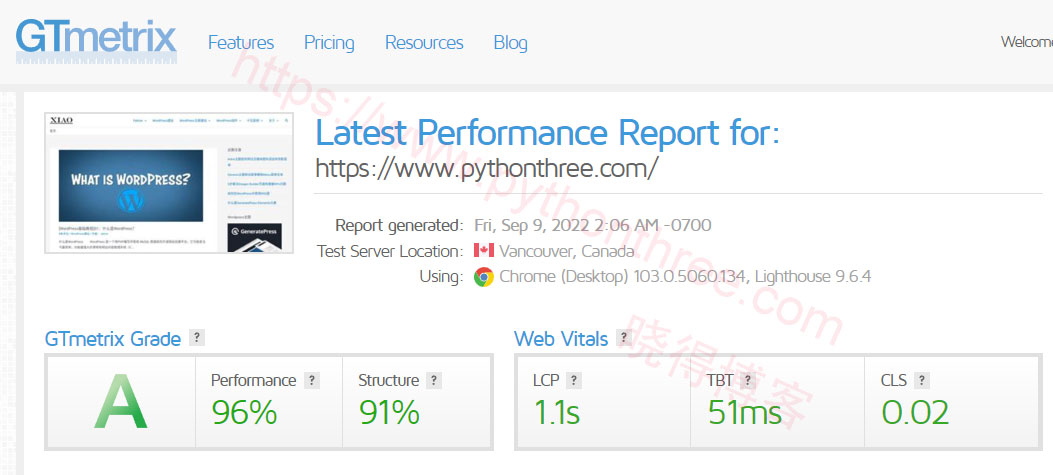
Task: Click the help icon beside Structure
Action: coord(434,380)
